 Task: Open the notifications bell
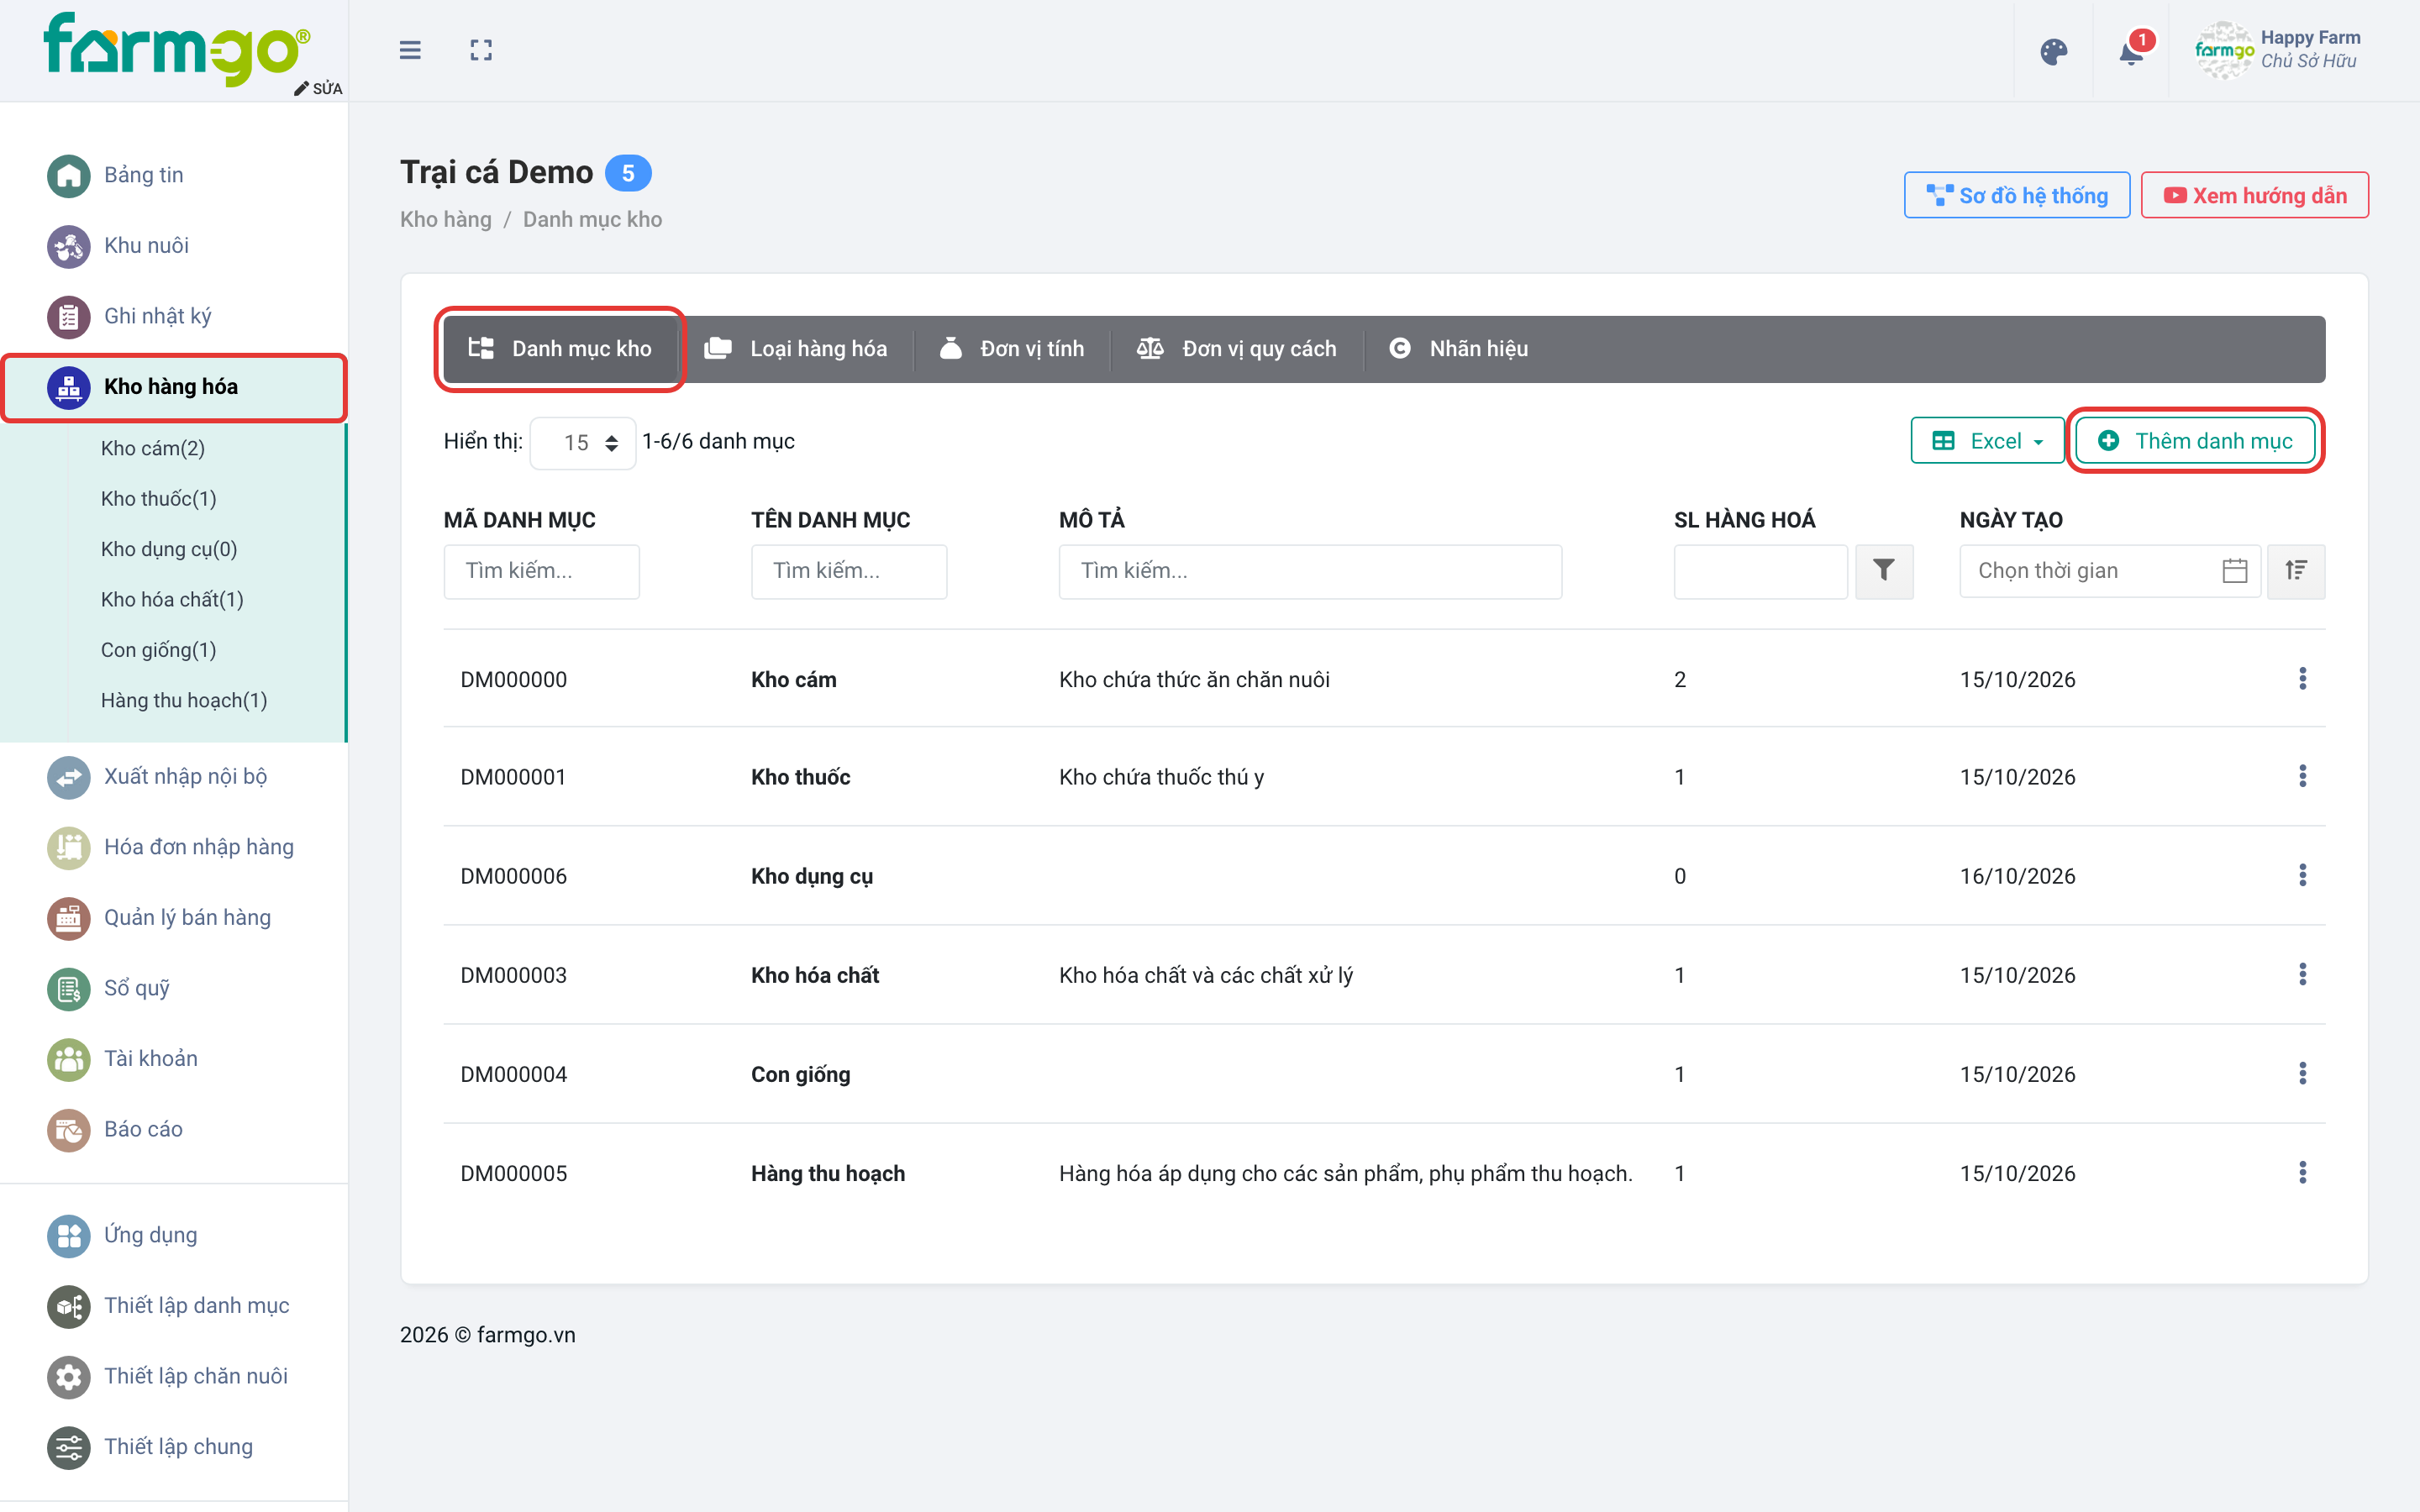(2131, 51)
